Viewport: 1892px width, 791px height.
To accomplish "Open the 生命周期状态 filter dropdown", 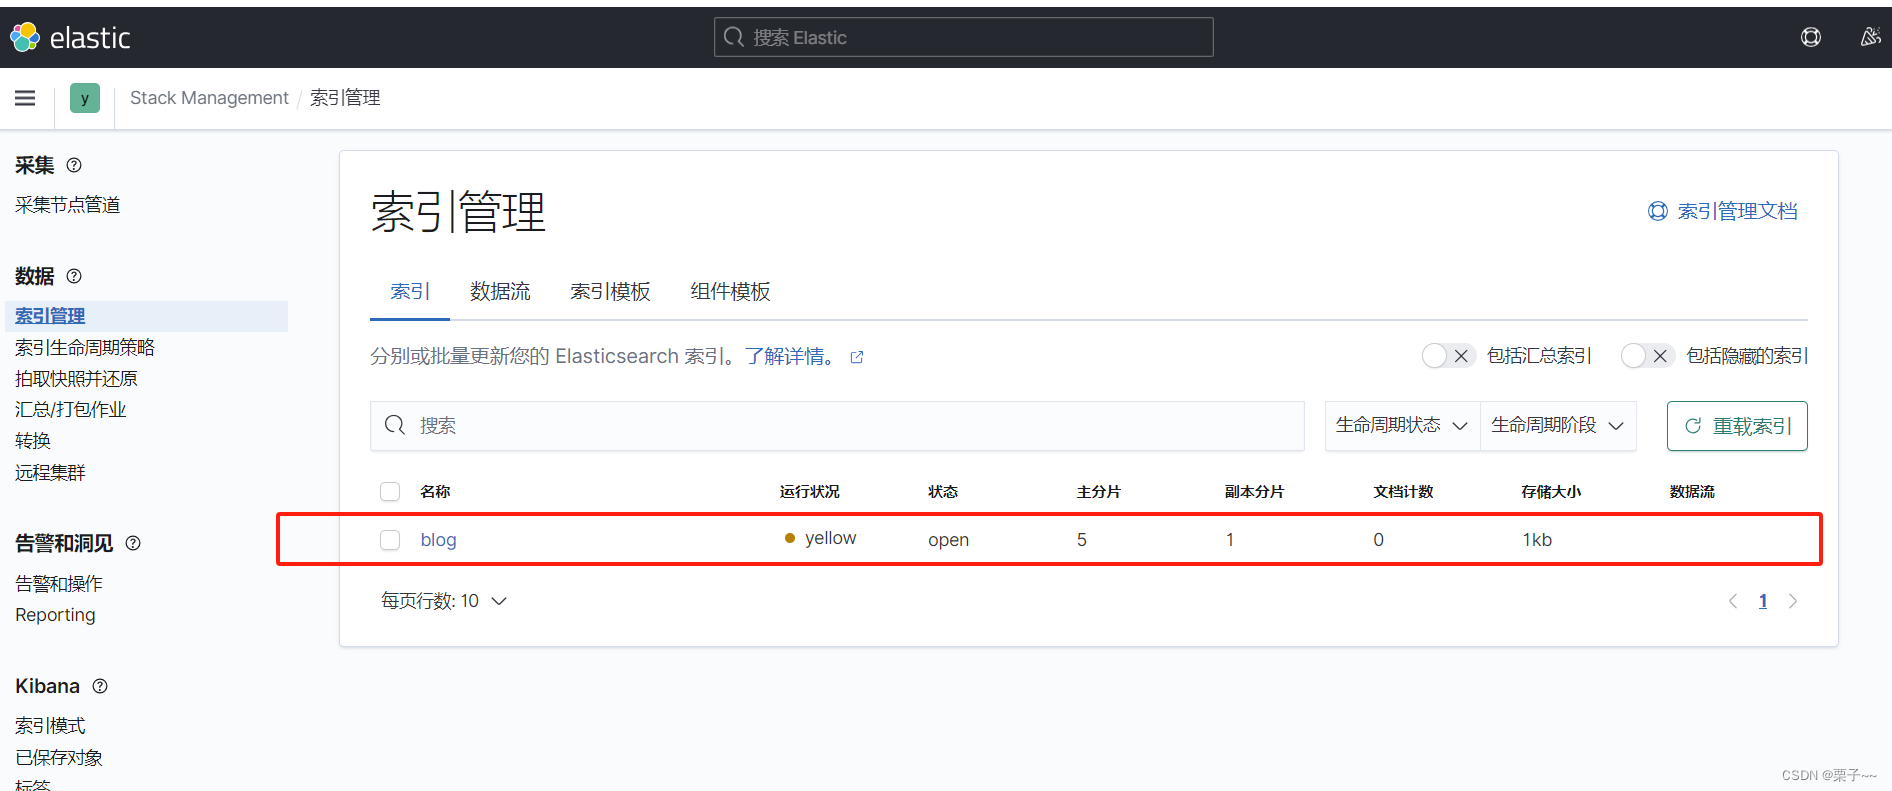I will 1402,426.
